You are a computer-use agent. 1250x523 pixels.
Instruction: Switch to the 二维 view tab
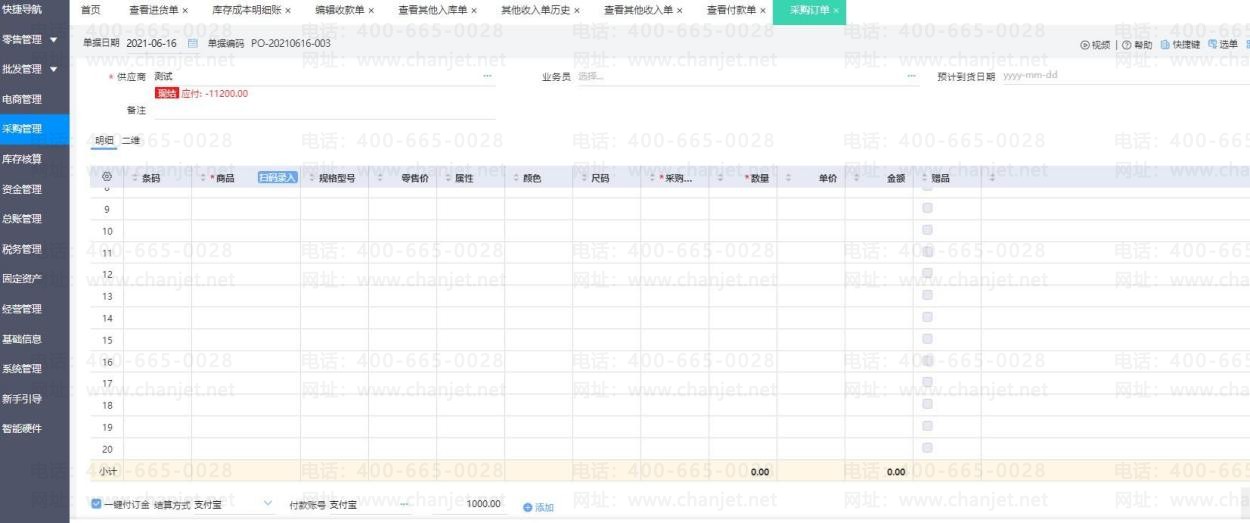(x=131, y=141)
